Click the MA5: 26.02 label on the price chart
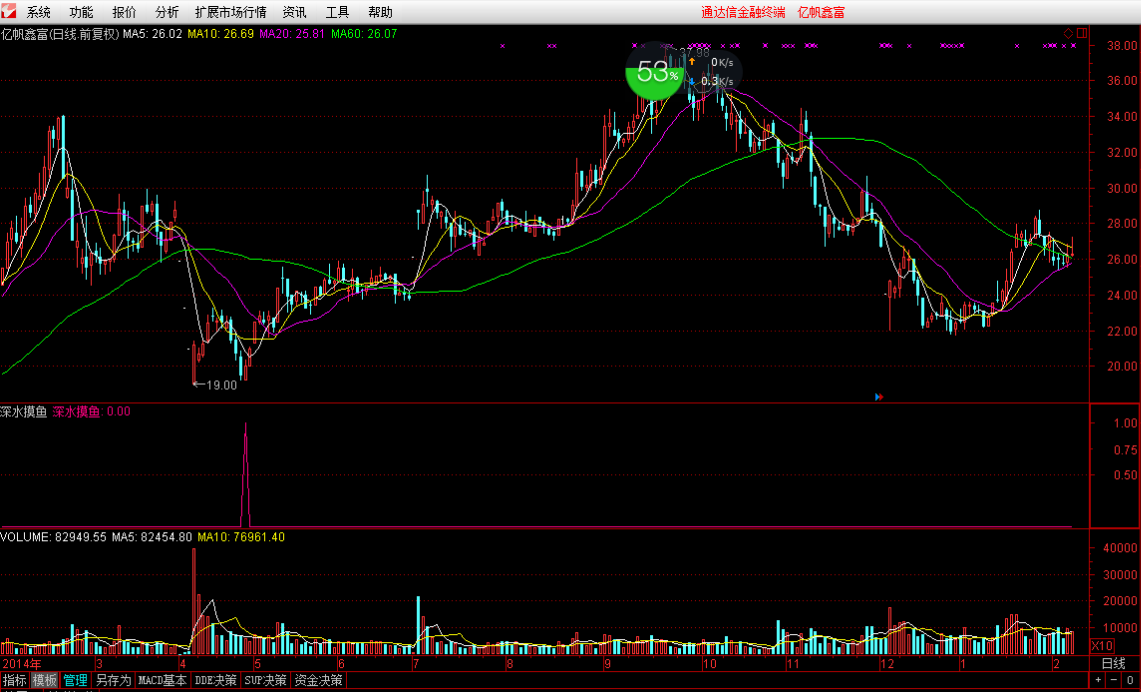The width and height of the screenshot is (1141, 692). pos(152,33)
